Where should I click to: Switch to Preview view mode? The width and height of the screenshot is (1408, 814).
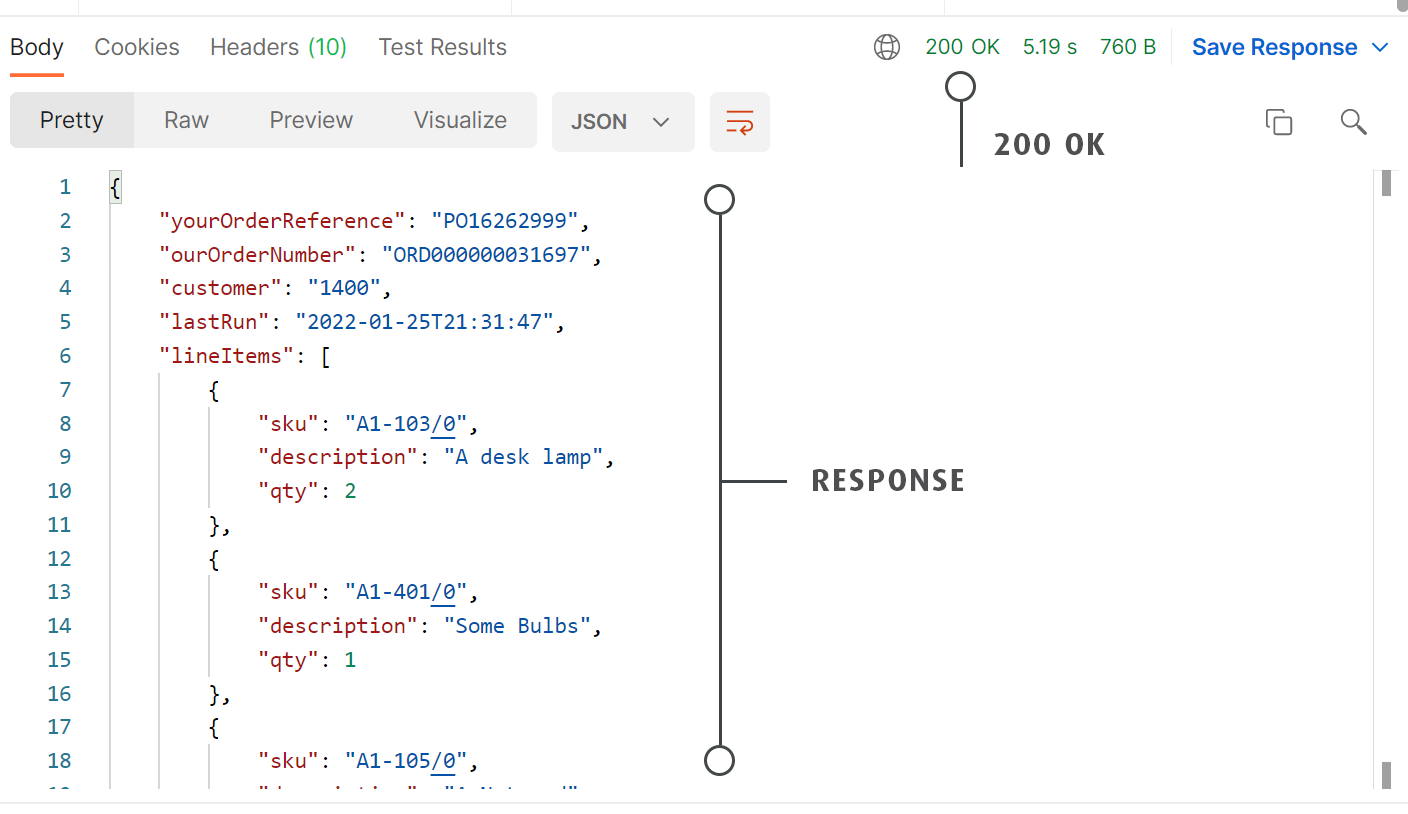tap(311, 120)
